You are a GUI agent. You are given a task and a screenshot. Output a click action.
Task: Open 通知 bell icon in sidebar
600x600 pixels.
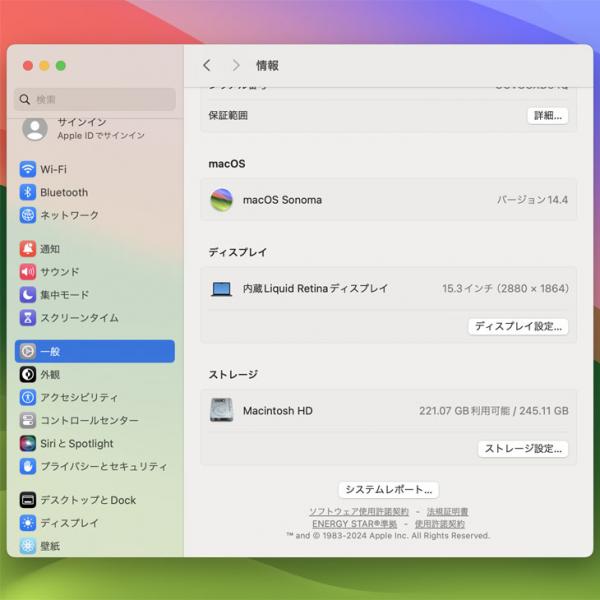(28, 249)
